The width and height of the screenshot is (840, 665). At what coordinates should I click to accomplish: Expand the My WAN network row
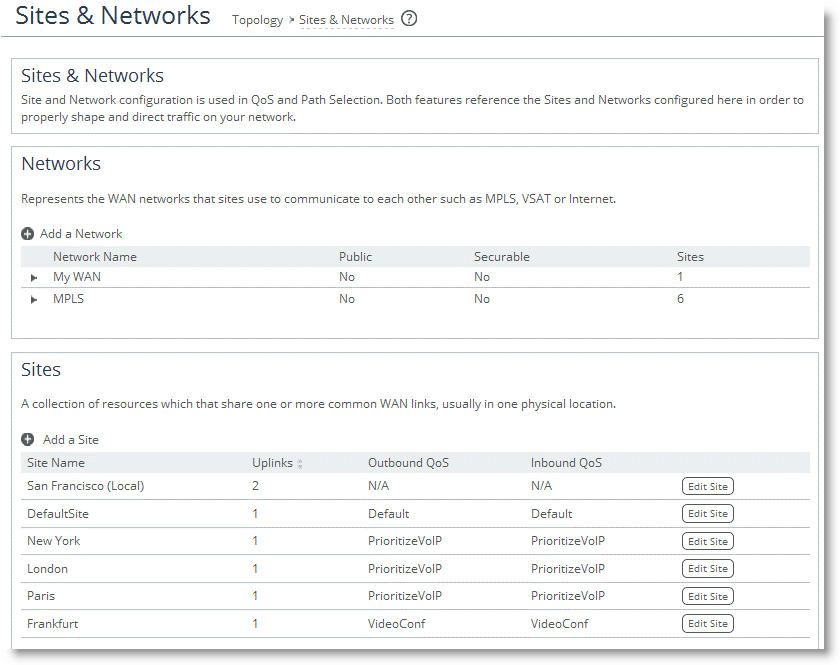[x=34, y=278]
